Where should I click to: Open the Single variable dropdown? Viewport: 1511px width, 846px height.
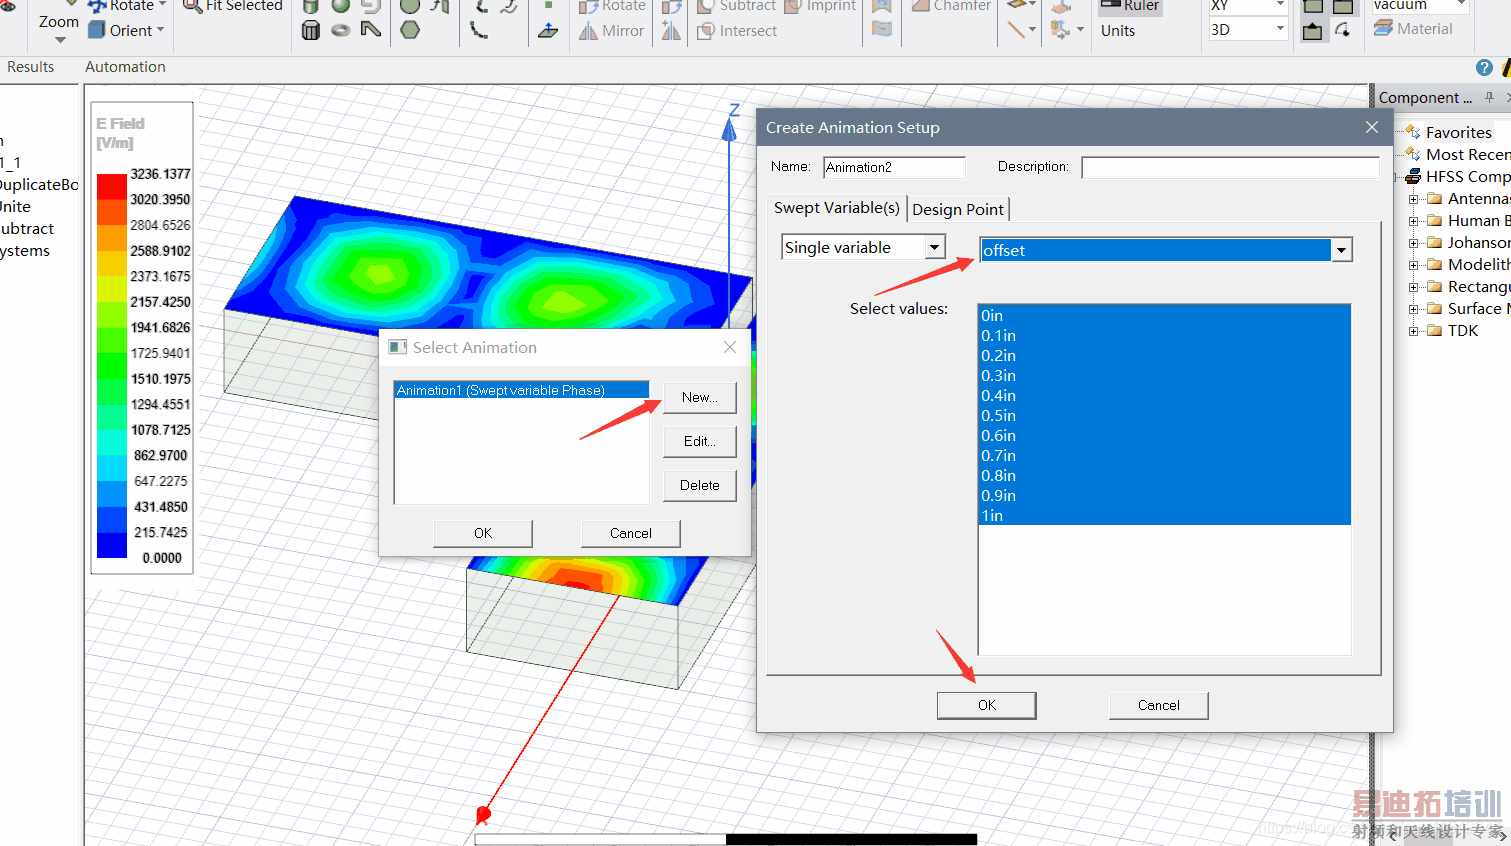(934, 247)
